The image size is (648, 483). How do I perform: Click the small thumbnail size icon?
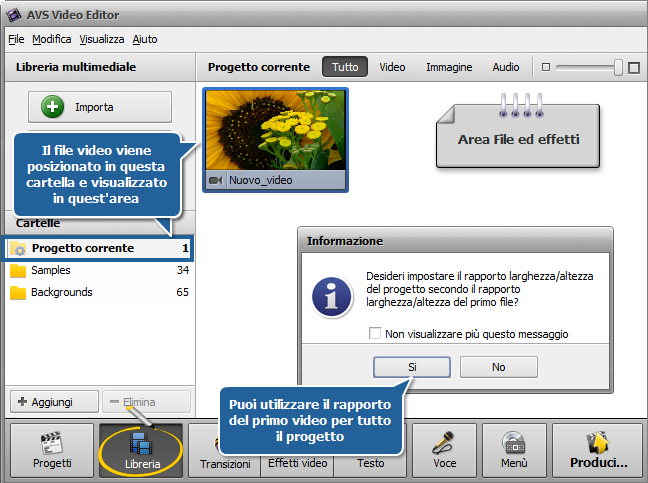546,67
